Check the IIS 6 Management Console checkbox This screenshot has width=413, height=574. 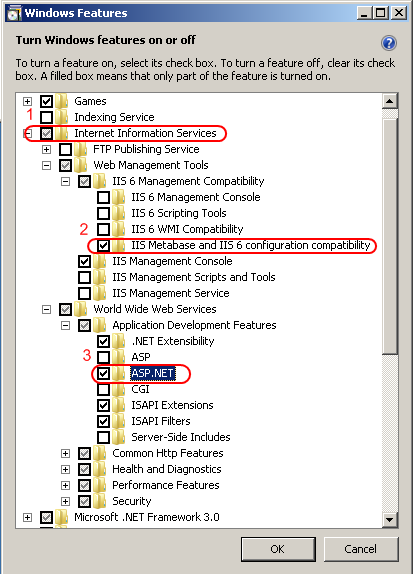pyautogui.click(x=103, y=197)
